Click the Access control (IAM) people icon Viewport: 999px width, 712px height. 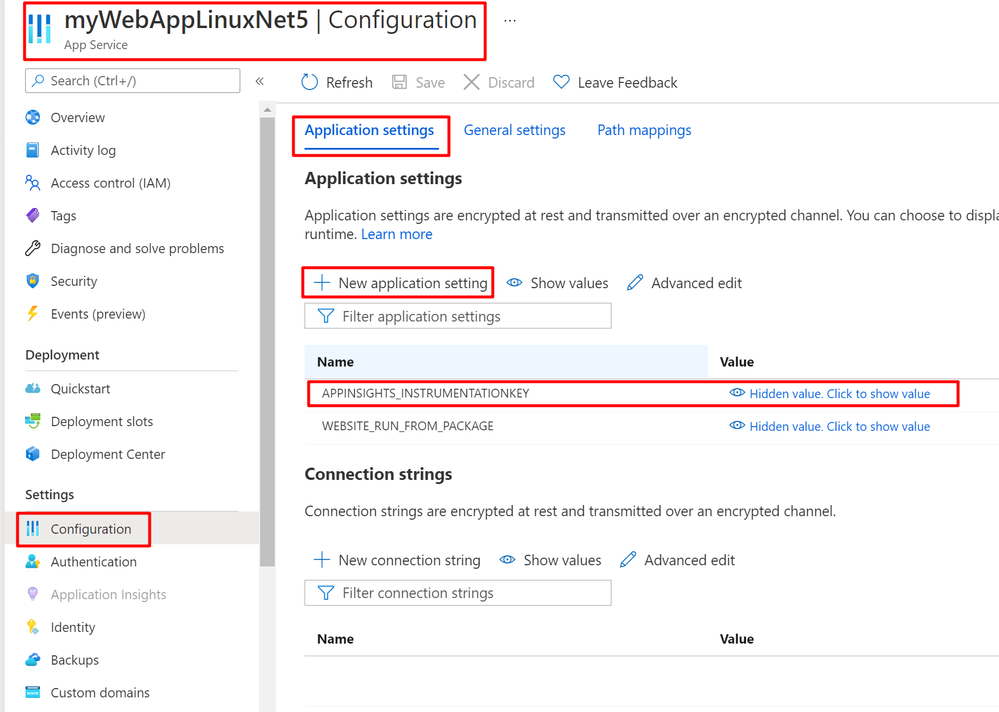click(32, 183)
